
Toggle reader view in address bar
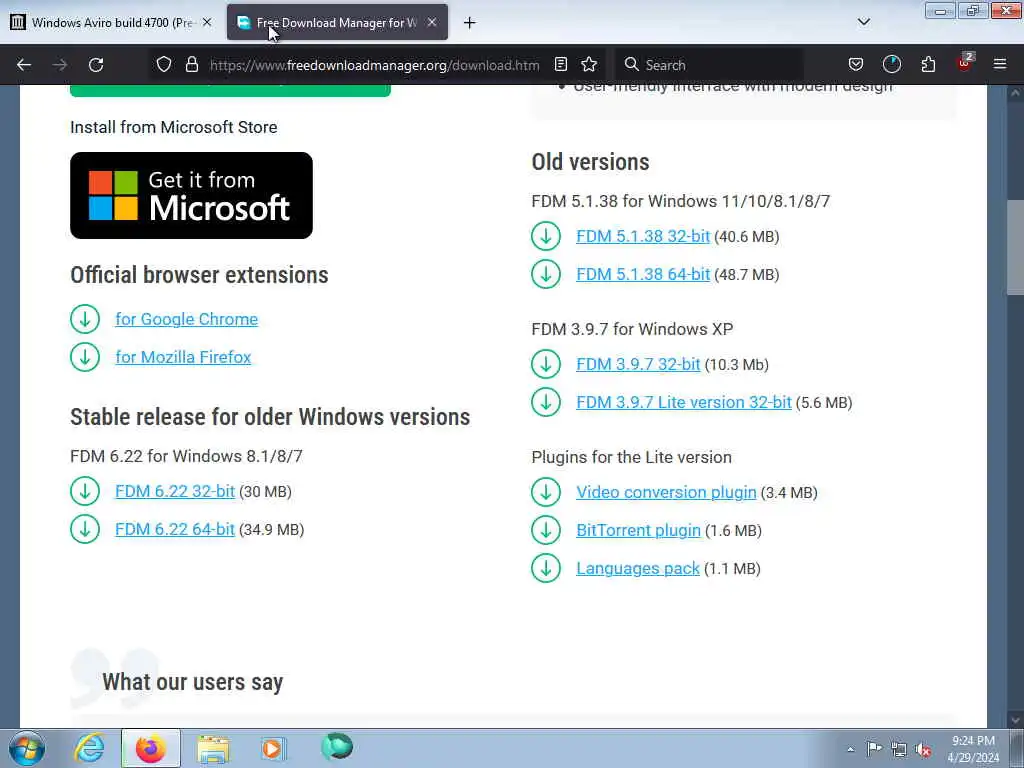coord(560,65)
